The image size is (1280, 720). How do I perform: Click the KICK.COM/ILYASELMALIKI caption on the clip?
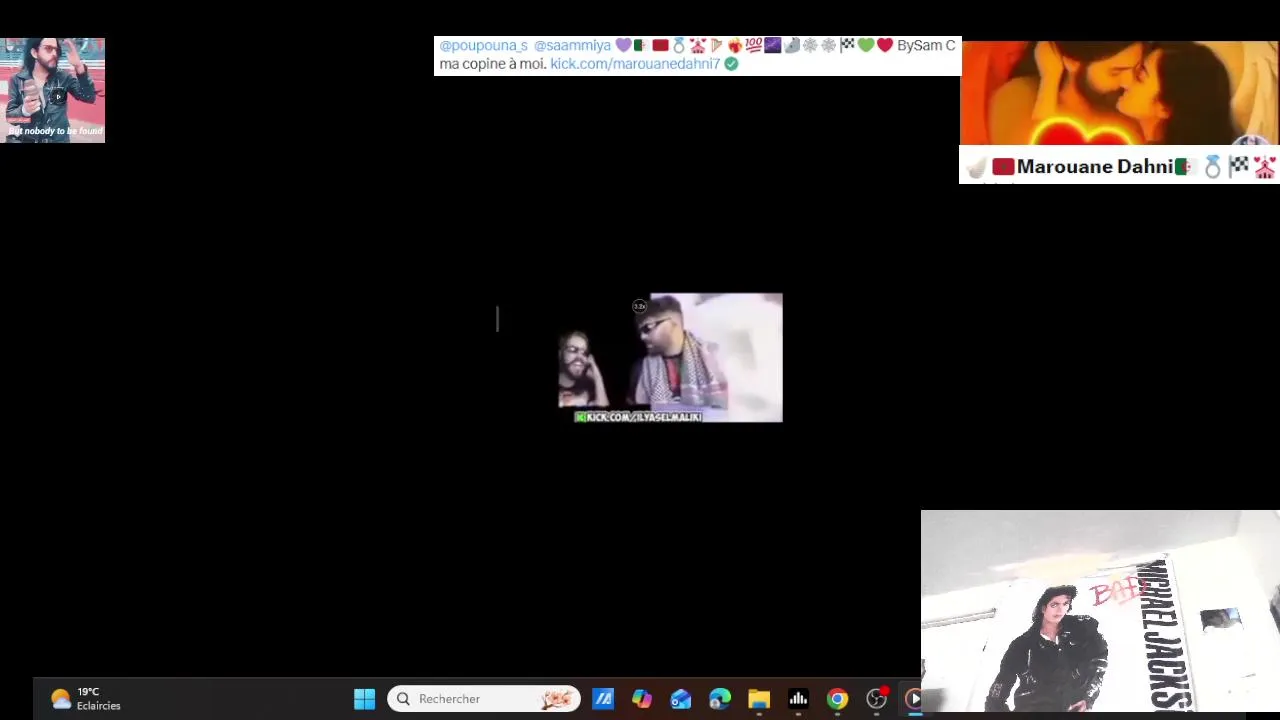639,417
